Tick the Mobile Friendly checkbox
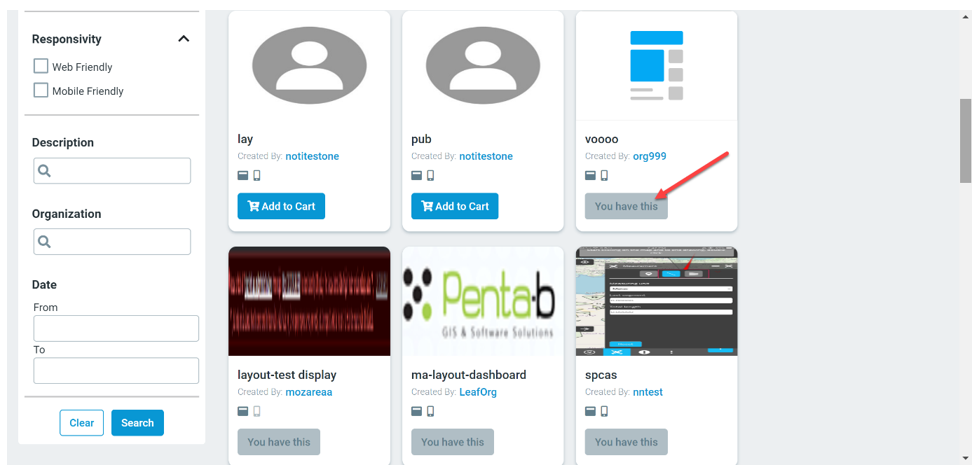 point(41,91)
